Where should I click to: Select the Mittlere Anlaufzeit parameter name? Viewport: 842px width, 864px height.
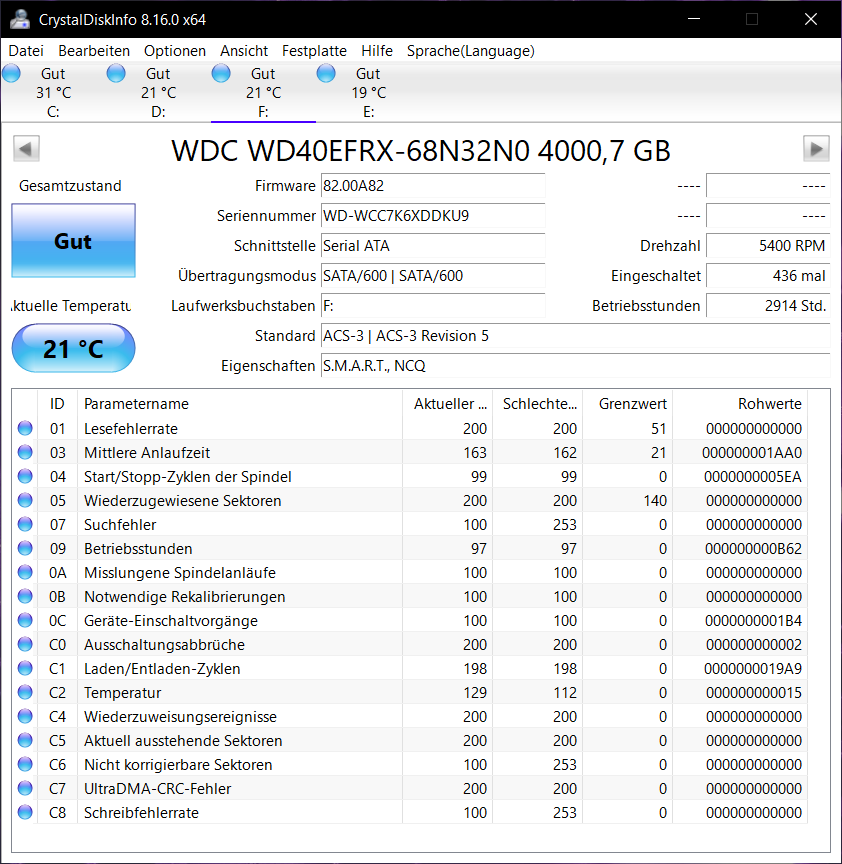pos(147,453)
